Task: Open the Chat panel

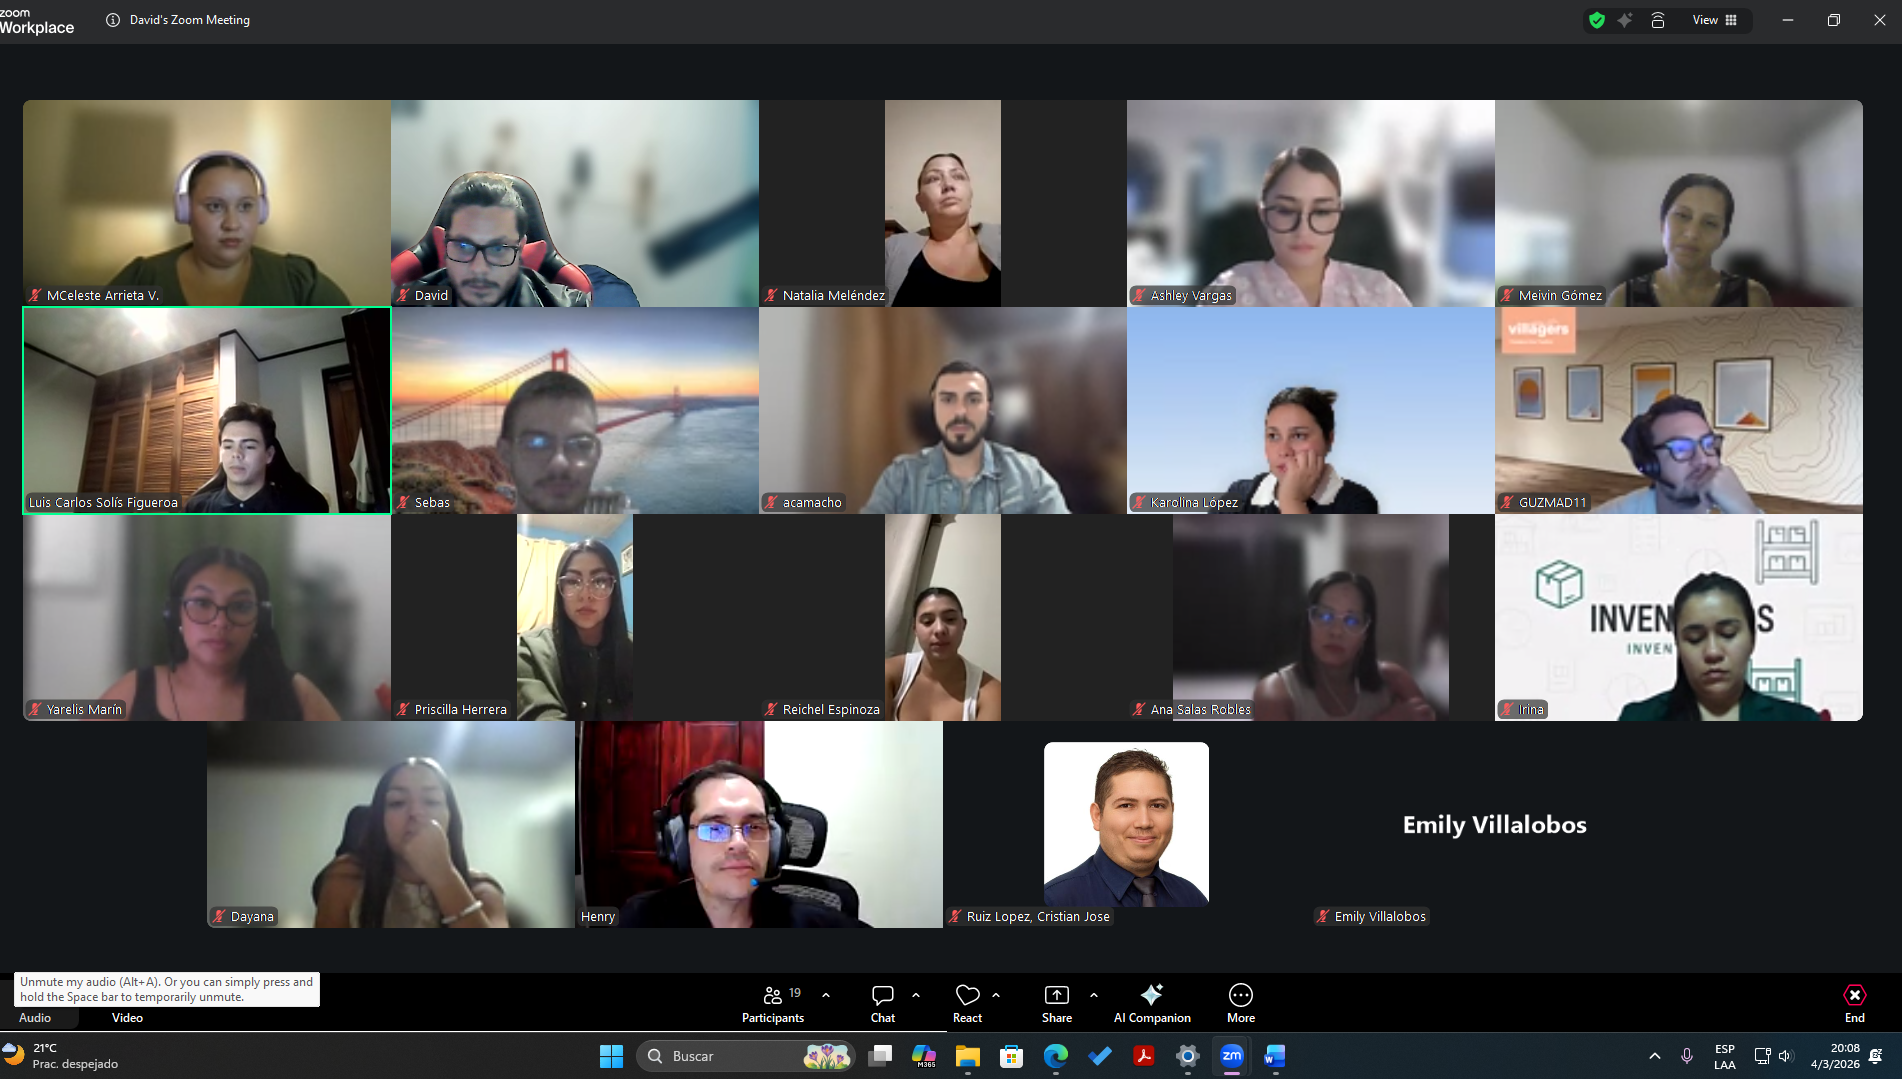Action: [x=882, y=1003]
